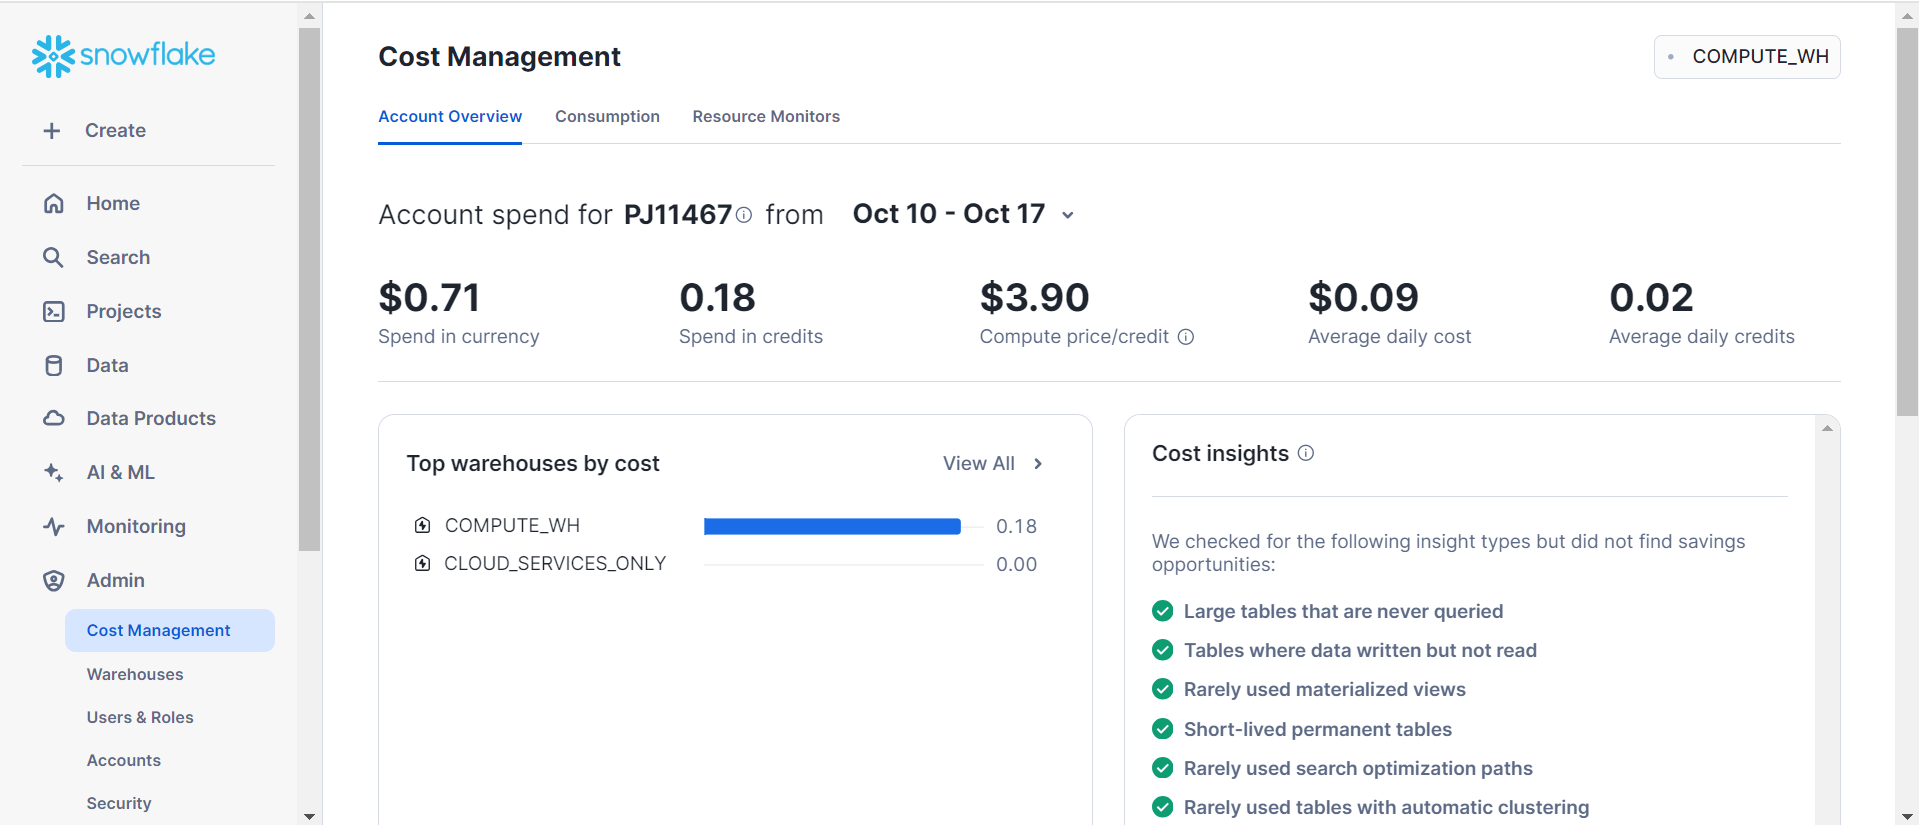Click the Admin shield icon
The width and height of the screenshot is (1919, 825).
[x=54, y=581]
